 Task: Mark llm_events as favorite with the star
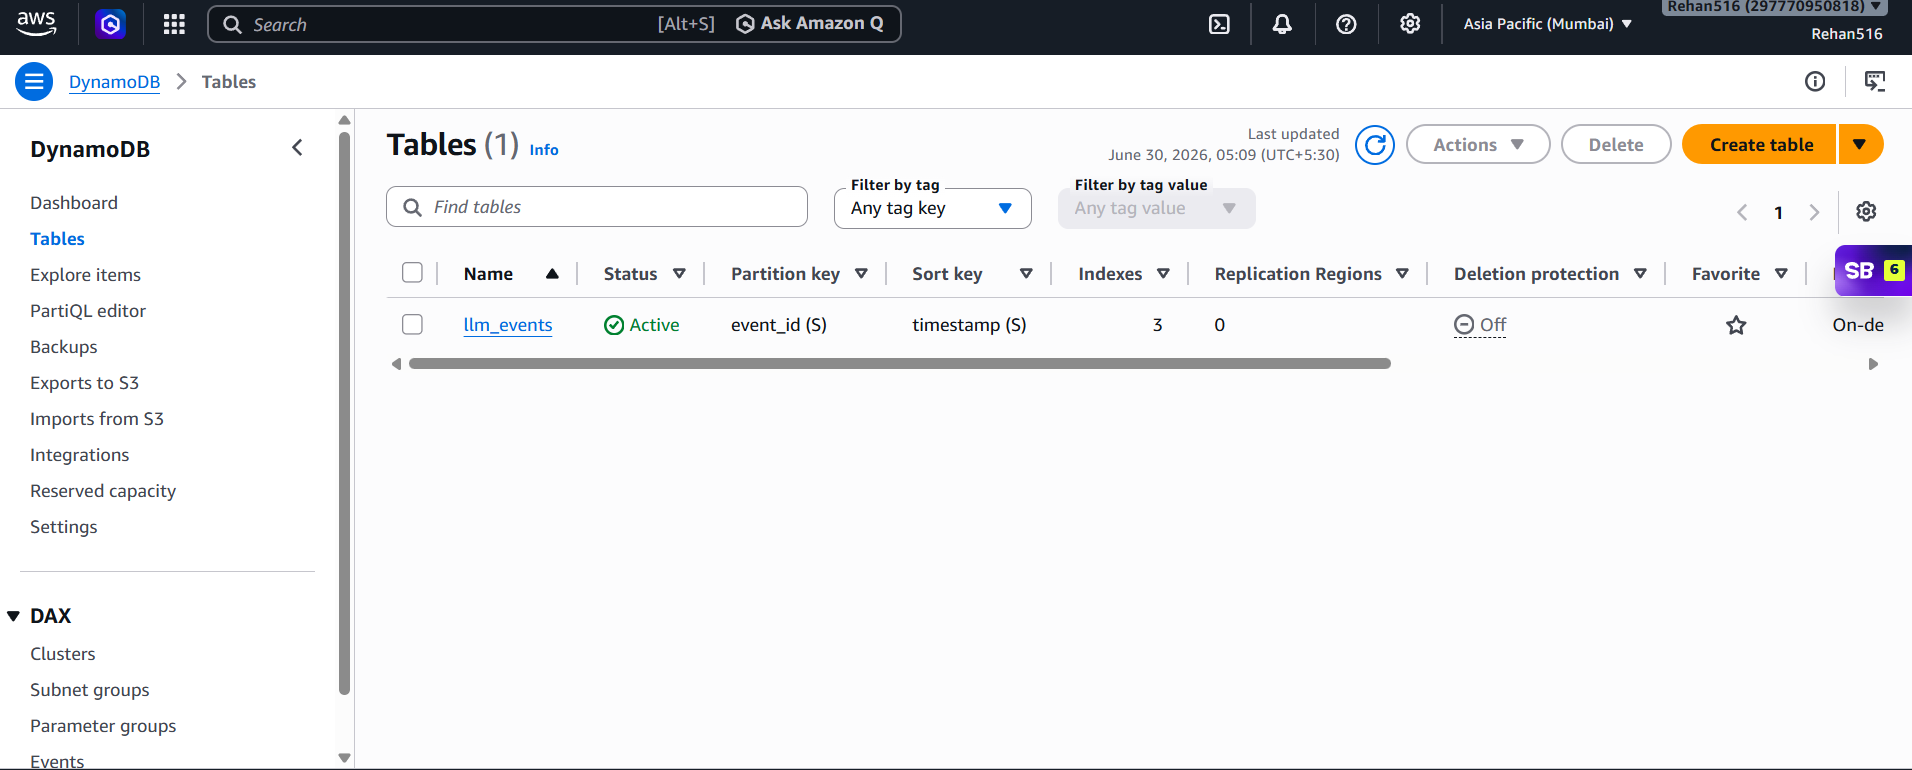pos(1736,325)
